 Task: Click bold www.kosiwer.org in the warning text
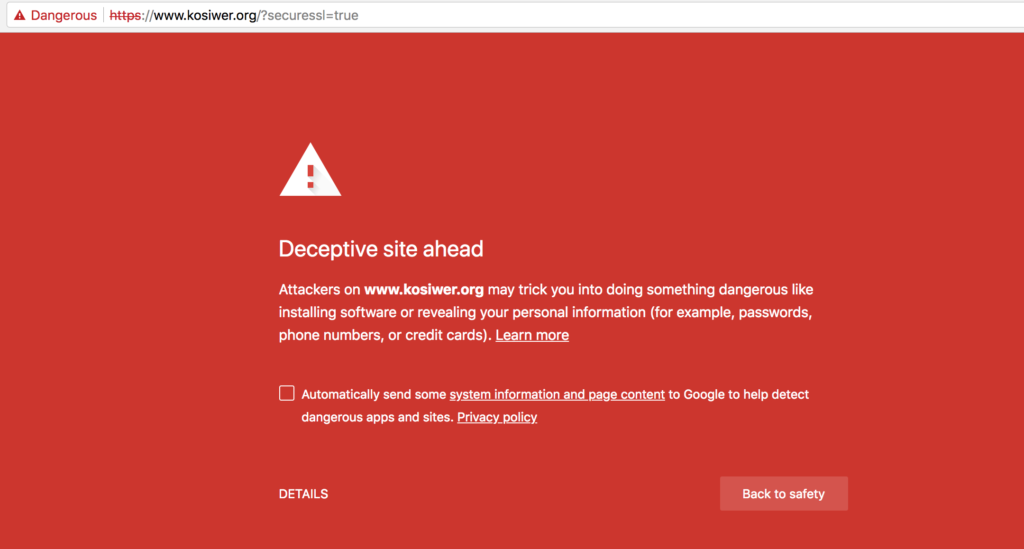click(424, 289)
